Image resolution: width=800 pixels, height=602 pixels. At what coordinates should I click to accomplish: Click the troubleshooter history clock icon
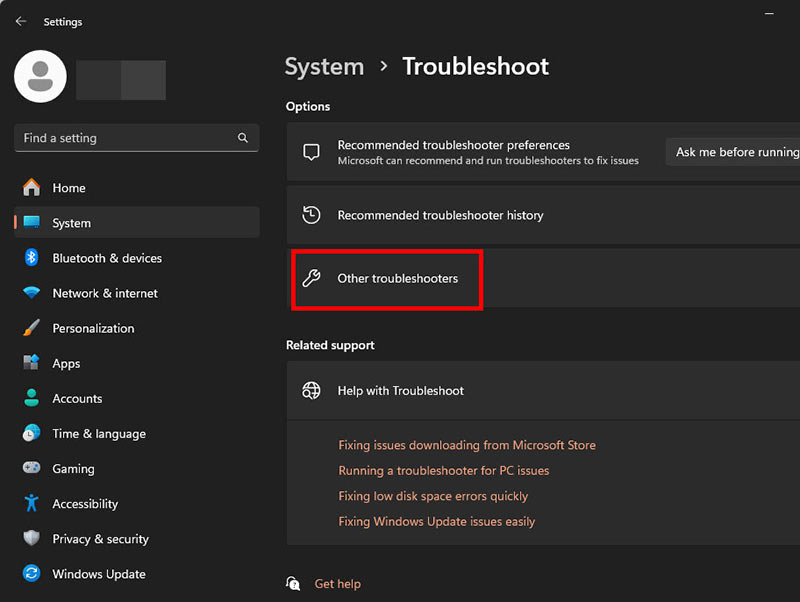pos(311,215)
